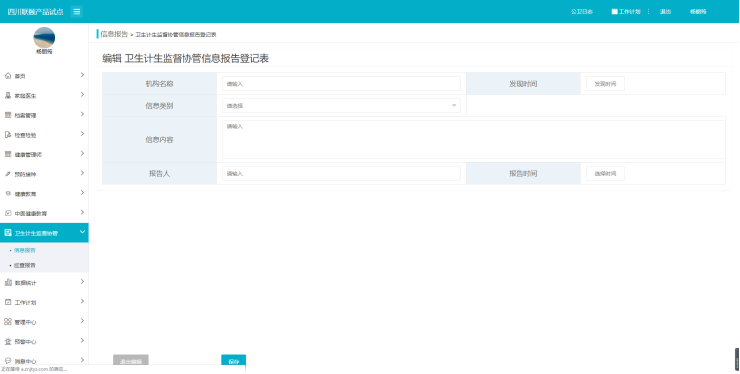Click the 管理中心 grid icon
The width and height of the screenshot is (740, 374).
[x=8, y=322]
